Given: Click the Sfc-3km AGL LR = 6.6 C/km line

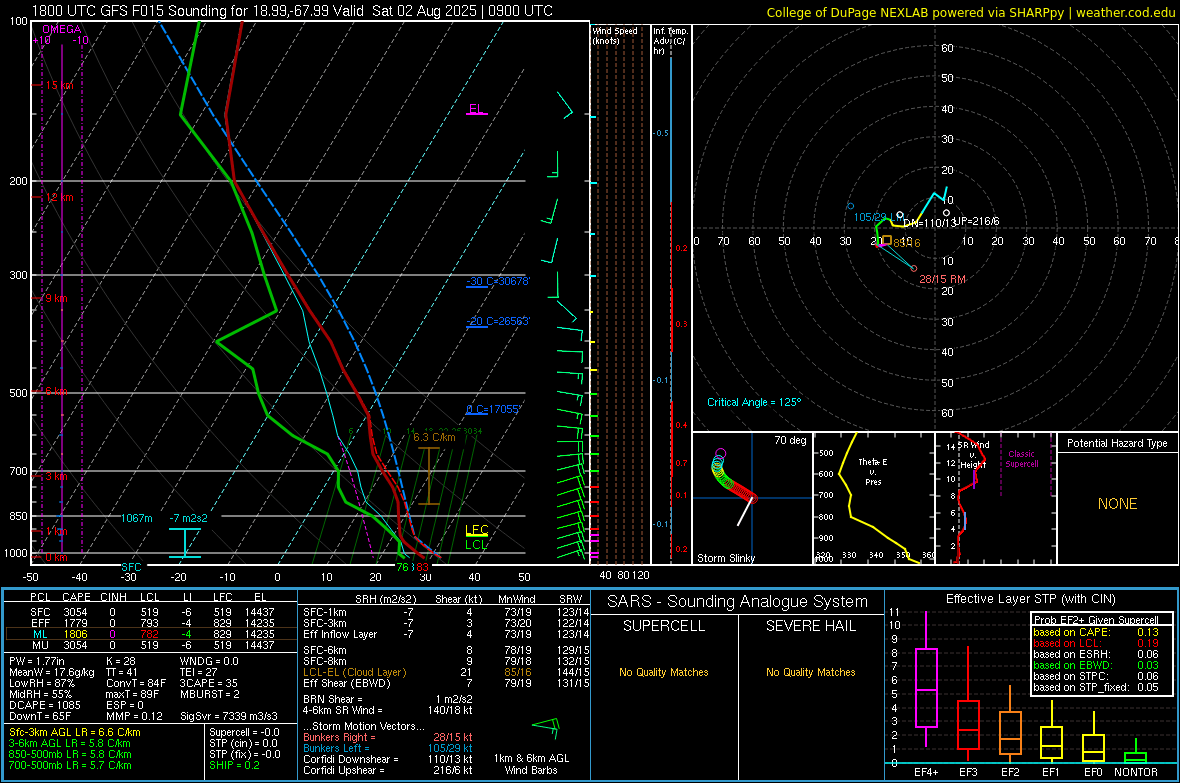Looking at the screenshot, I should (75, 732).
